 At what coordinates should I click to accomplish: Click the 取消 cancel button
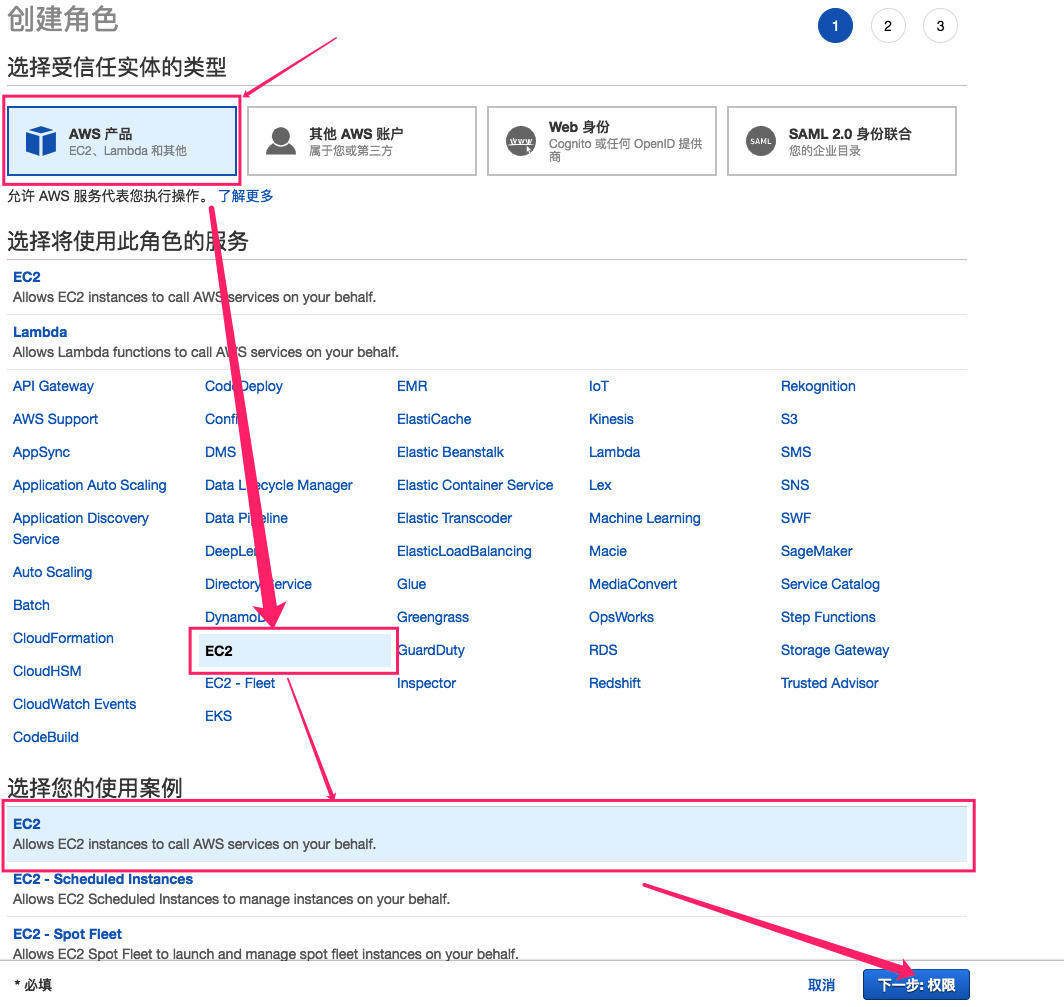tap(821, 985)
